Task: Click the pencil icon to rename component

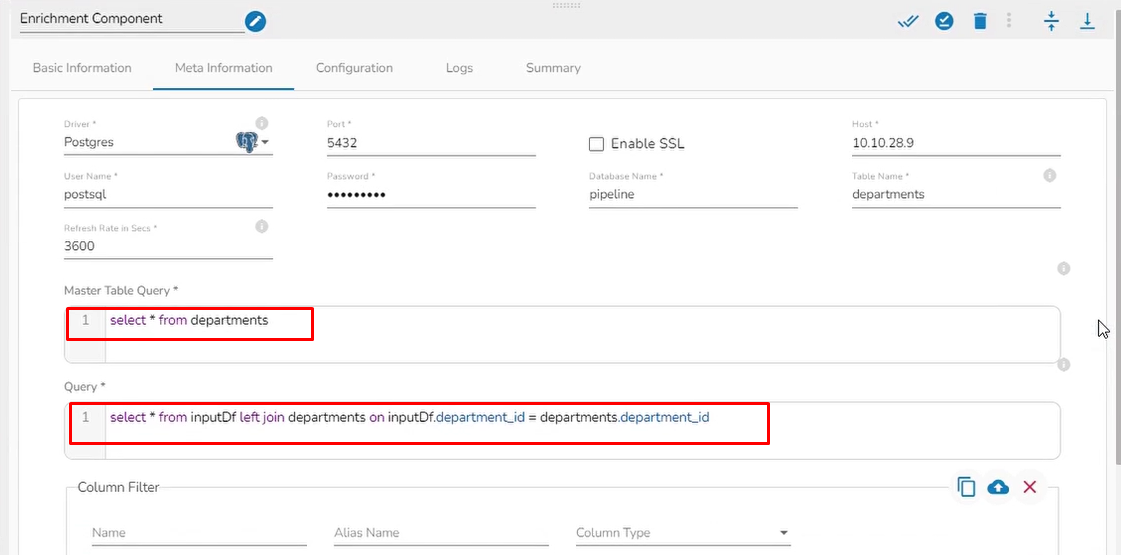Action: pos(256,21)
